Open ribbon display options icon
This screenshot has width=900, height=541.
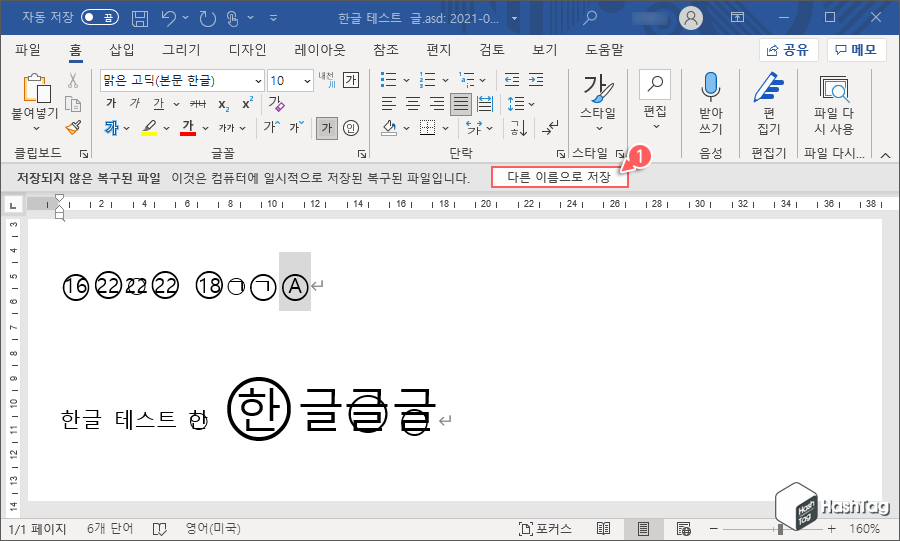(738, 18)
